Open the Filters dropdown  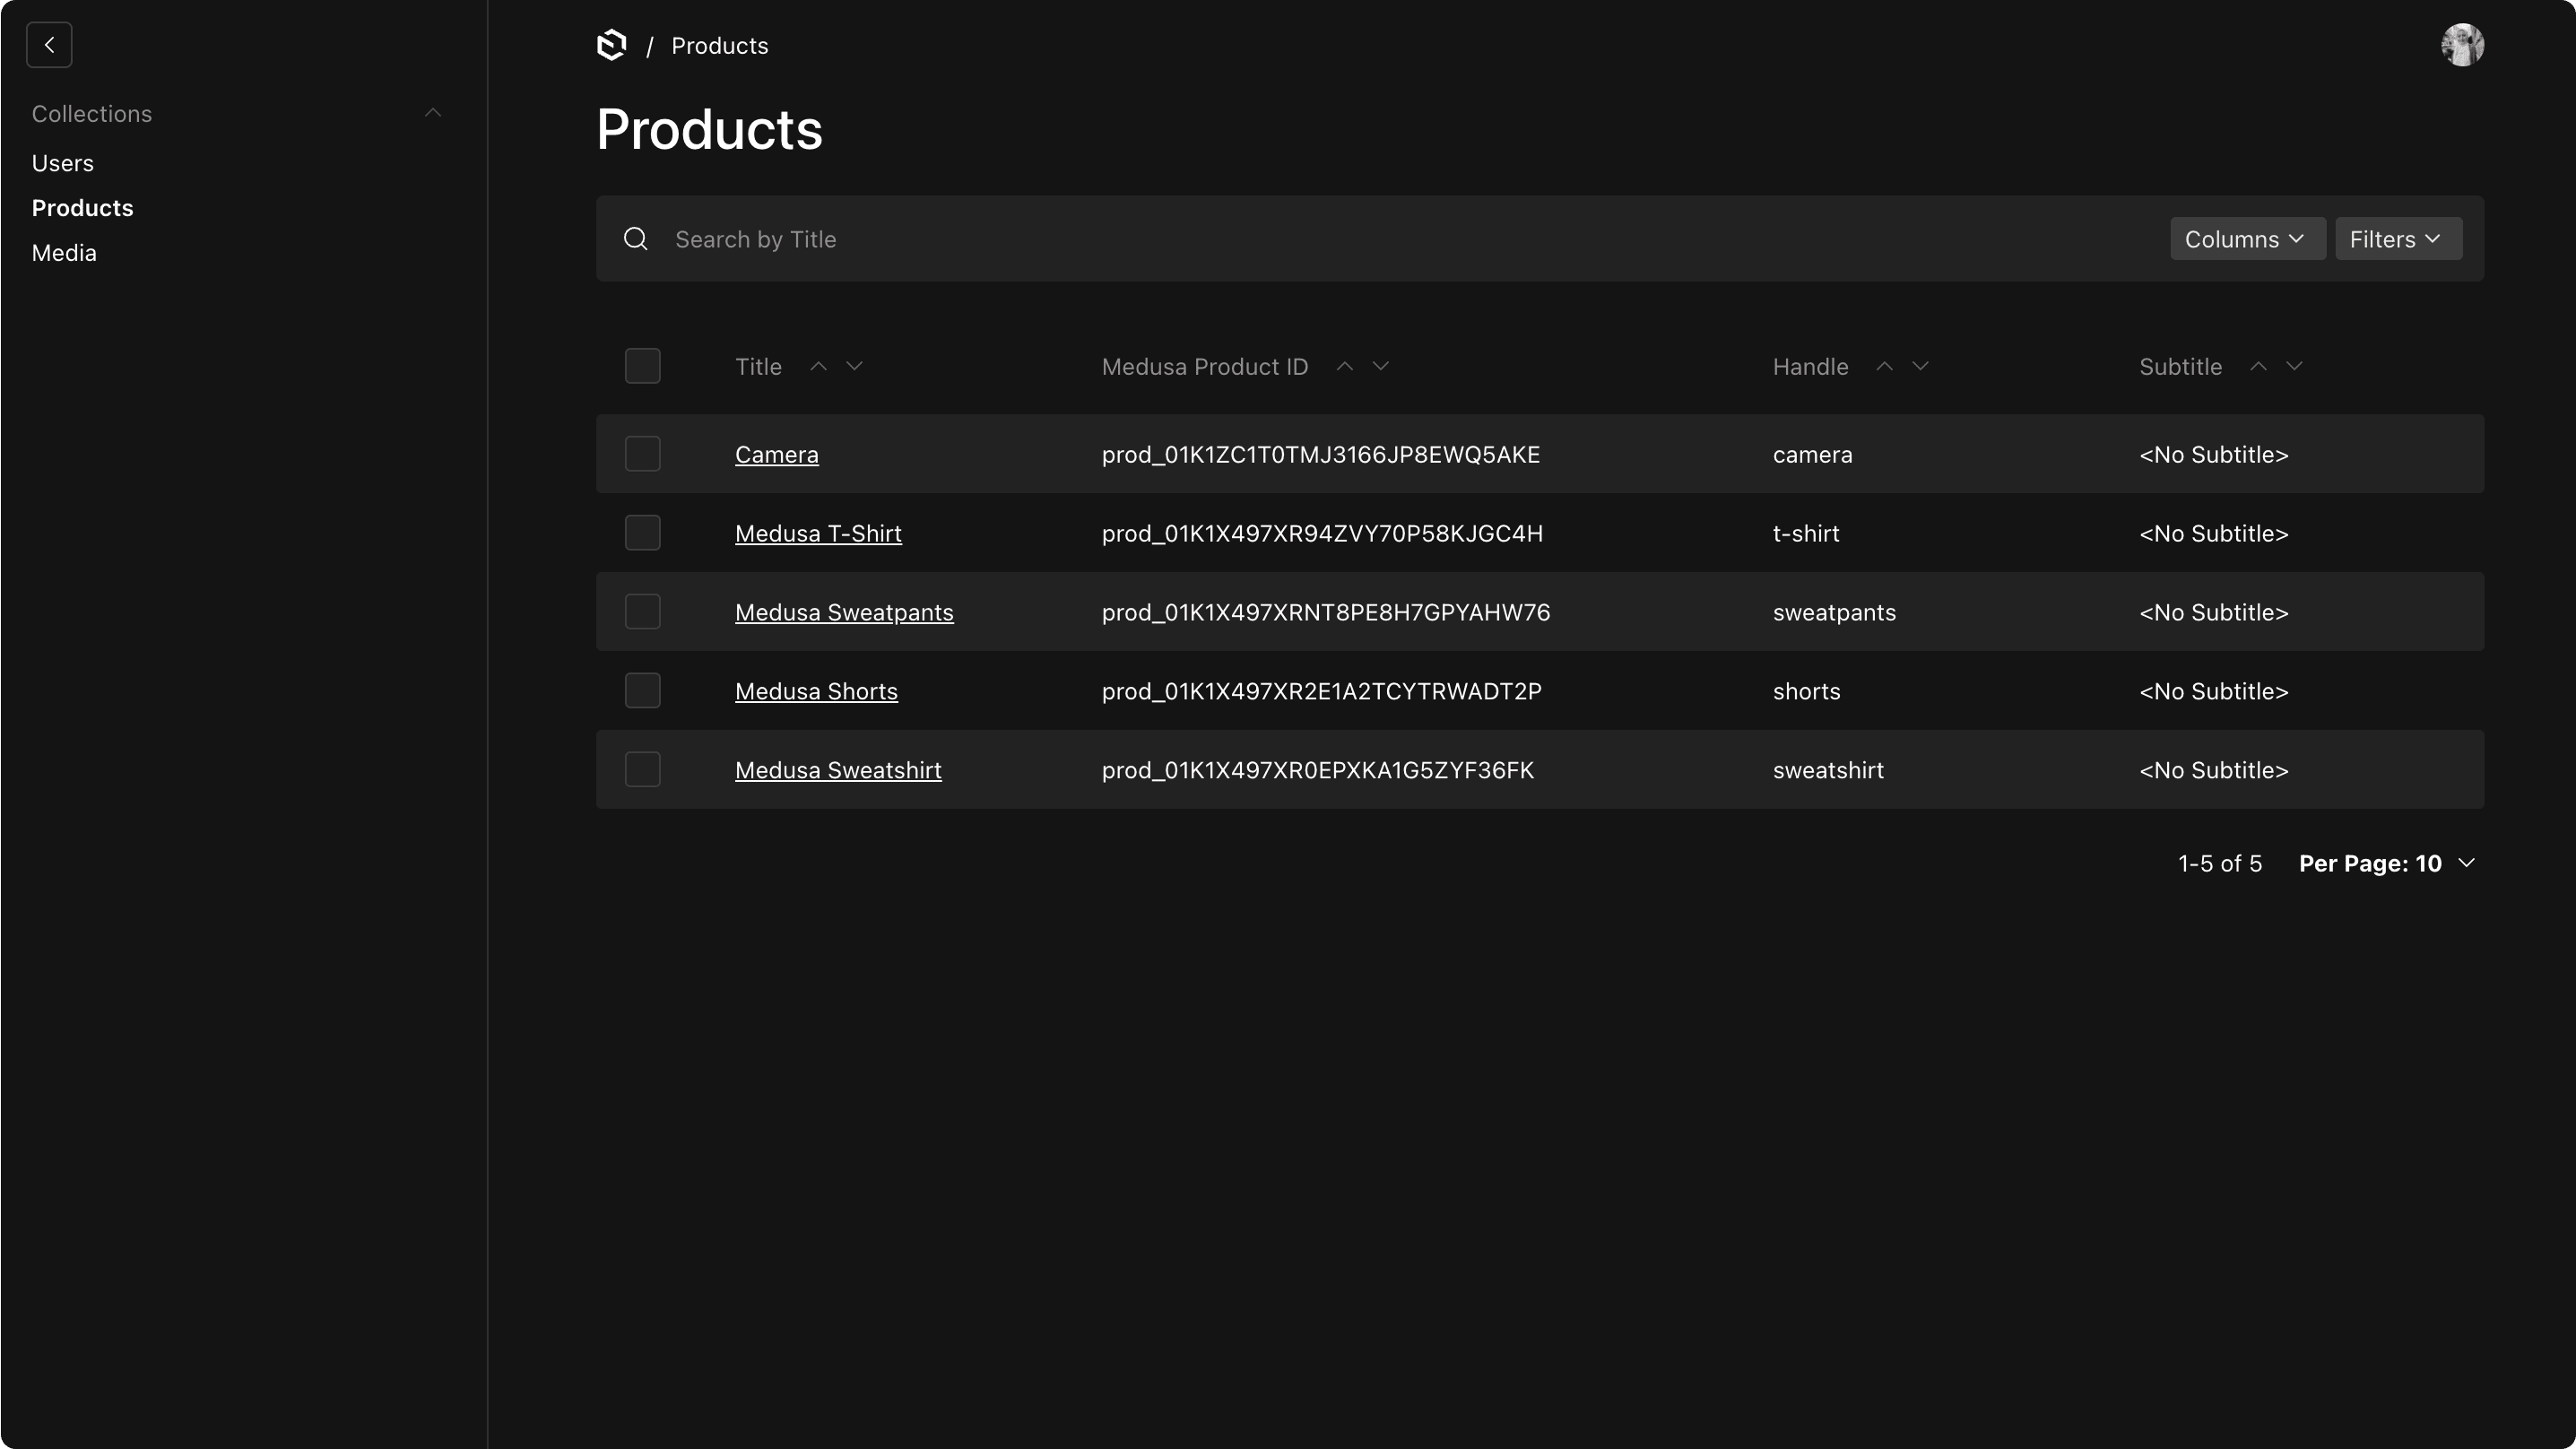2398,238
